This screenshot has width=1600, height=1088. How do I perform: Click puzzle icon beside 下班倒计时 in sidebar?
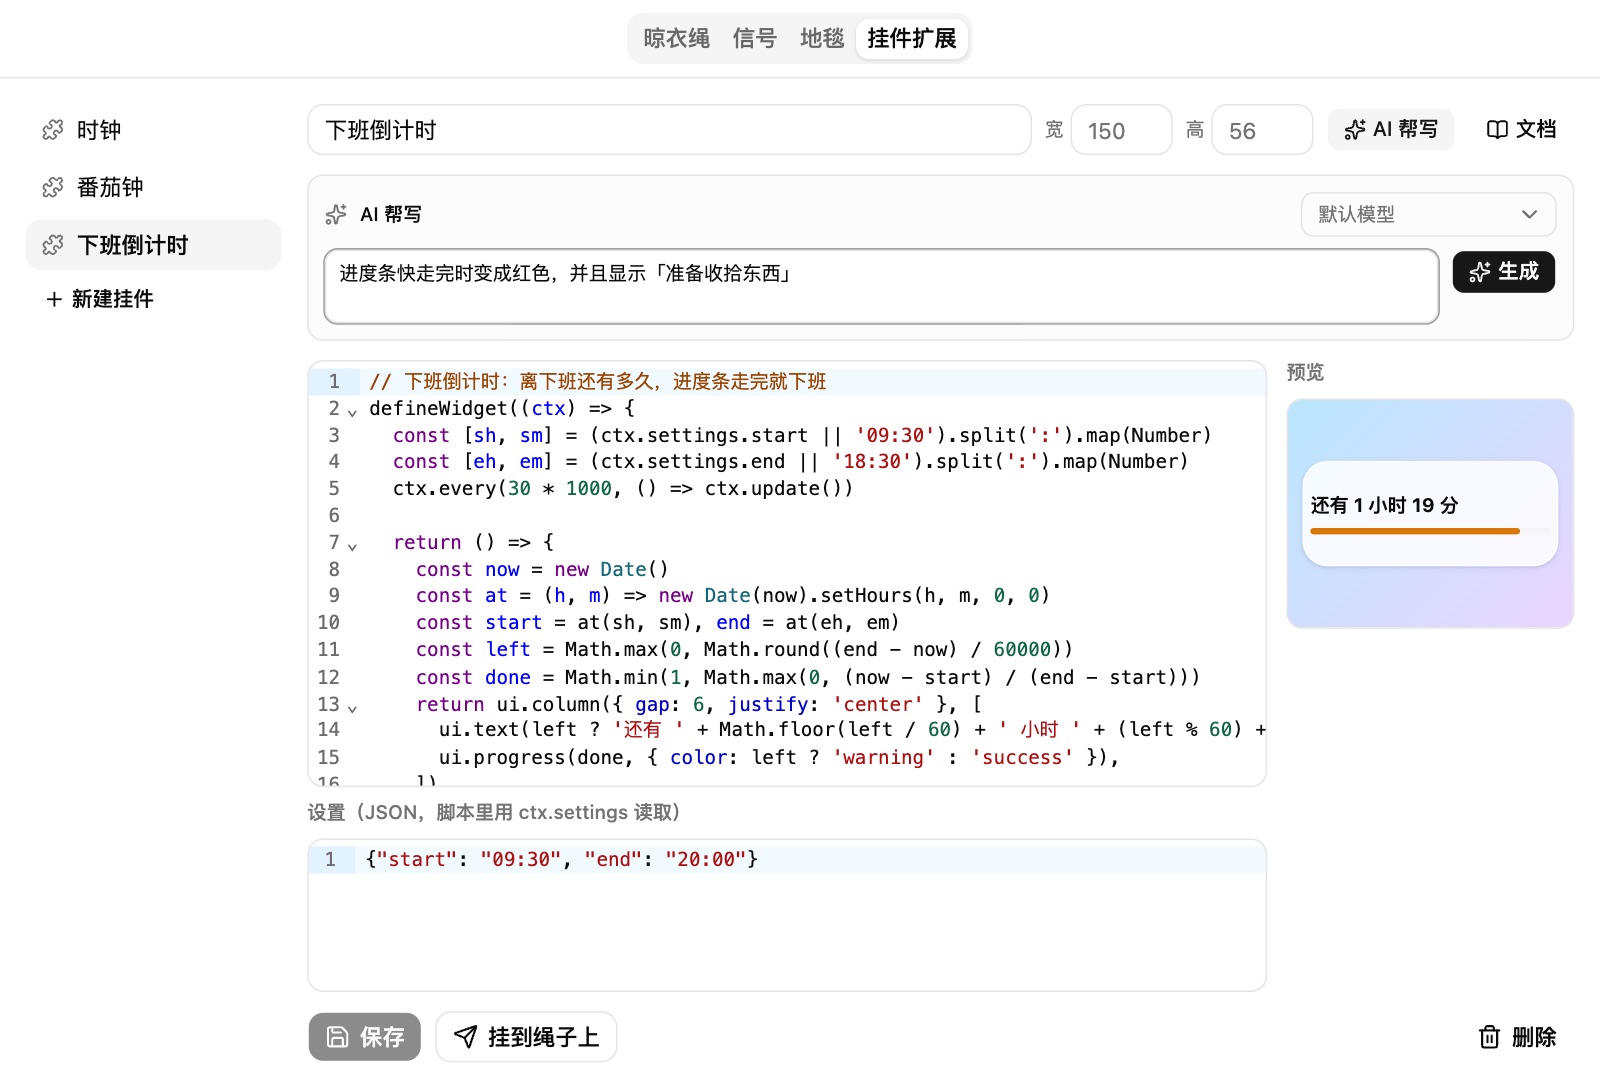pyautogui.click(x=53, y=245)
